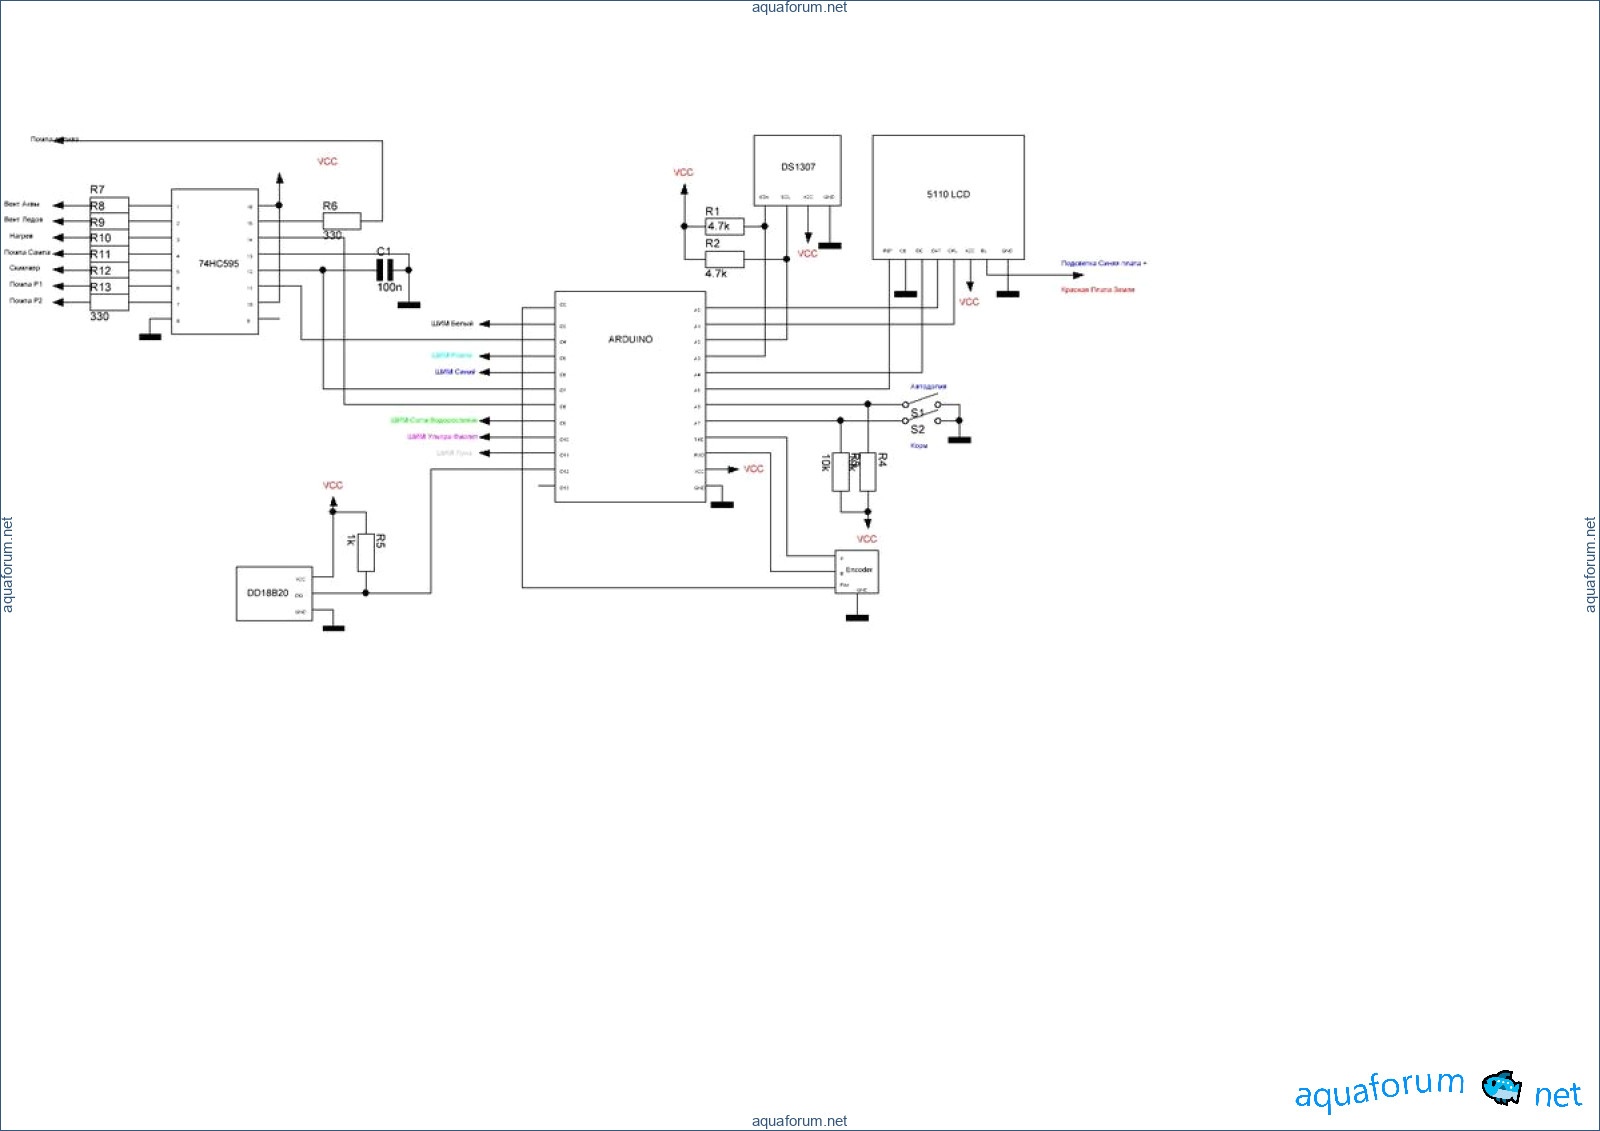The height and width of the screenshot is (1131, 1600).
Task: Click the DS1307 clock module block
Action: (797, 170)
